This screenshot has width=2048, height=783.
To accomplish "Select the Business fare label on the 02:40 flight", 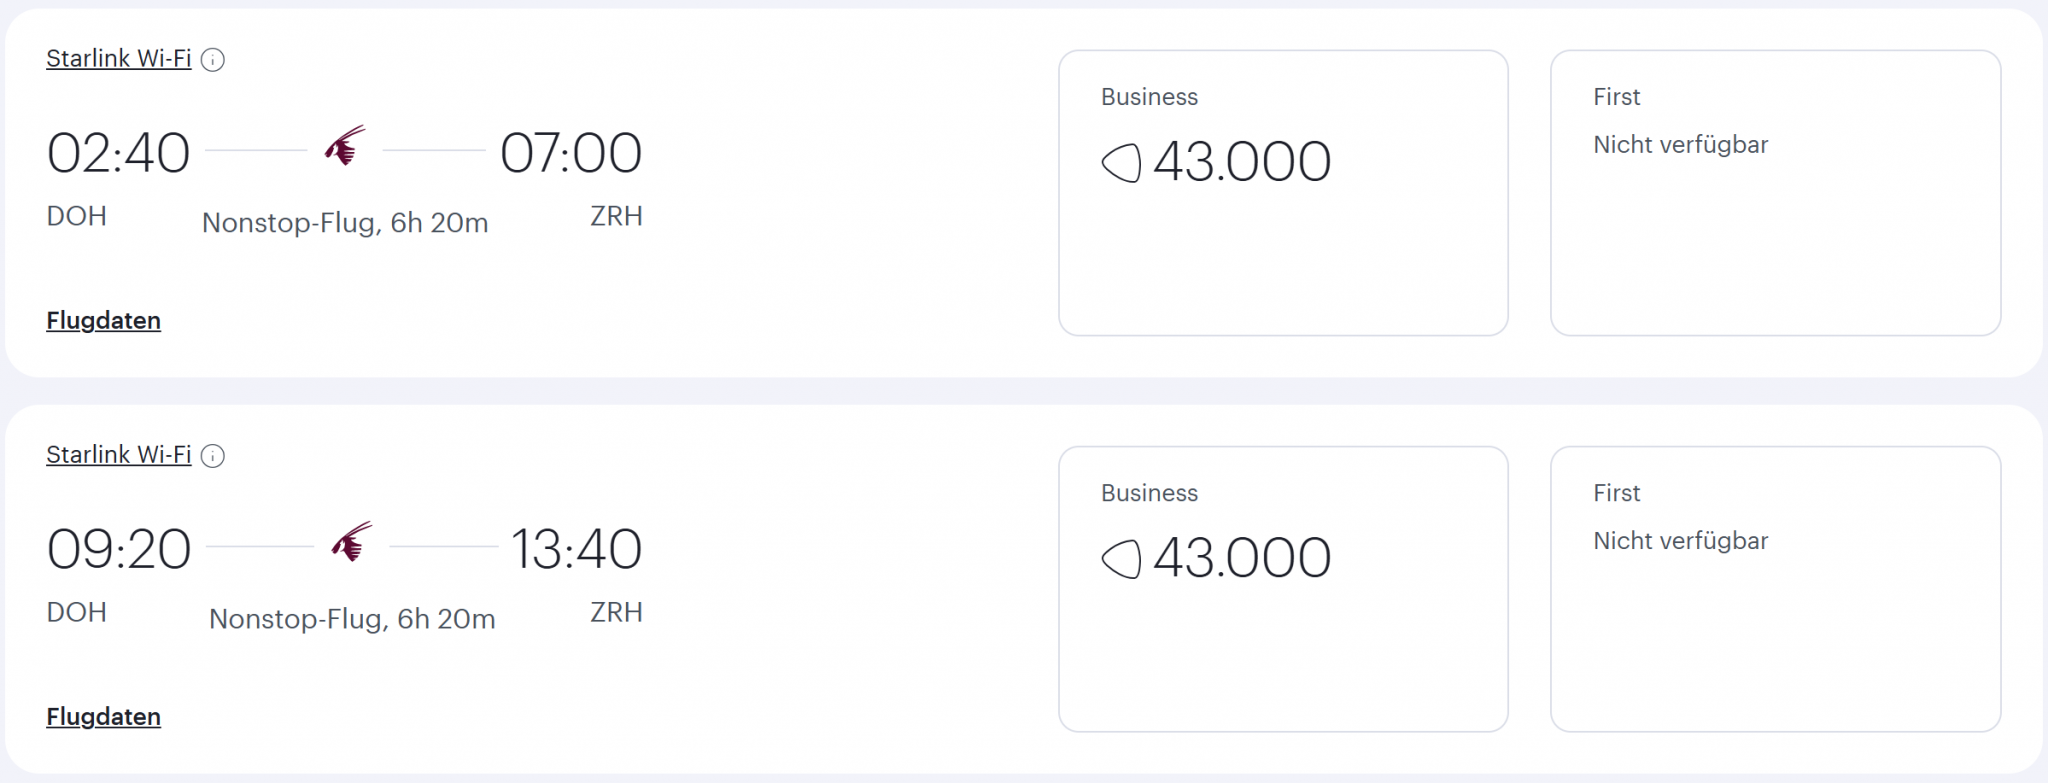I will click(x=1149, y=97).
